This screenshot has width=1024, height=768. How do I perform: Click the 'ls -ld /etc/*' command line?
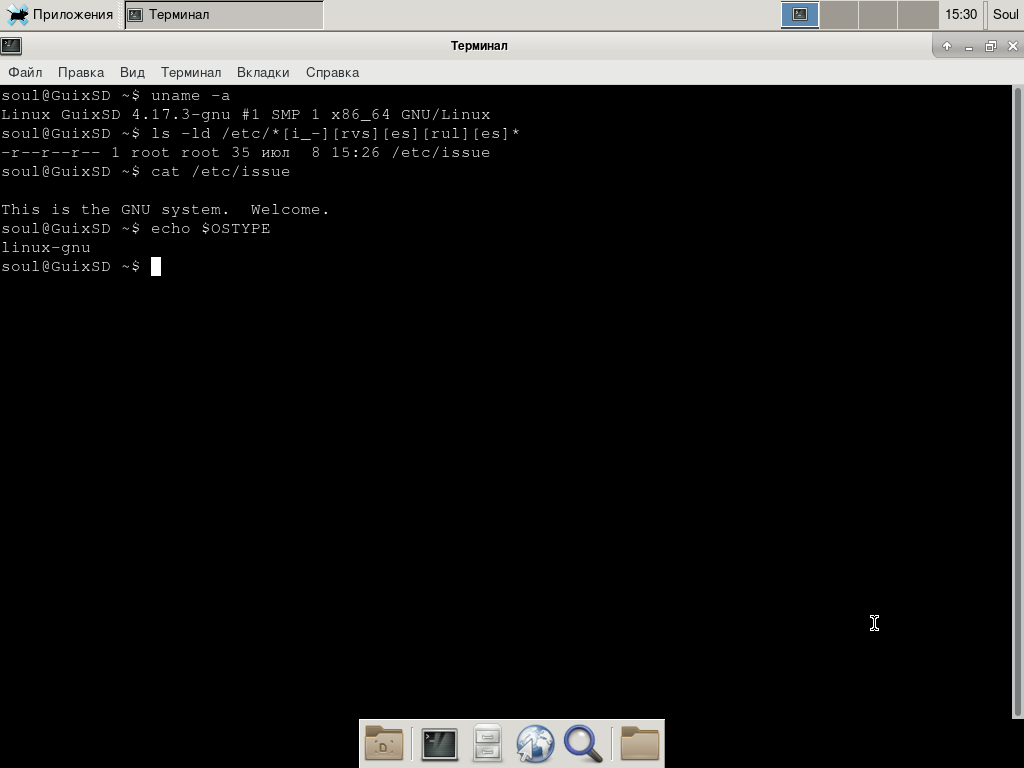coord(261,133)
